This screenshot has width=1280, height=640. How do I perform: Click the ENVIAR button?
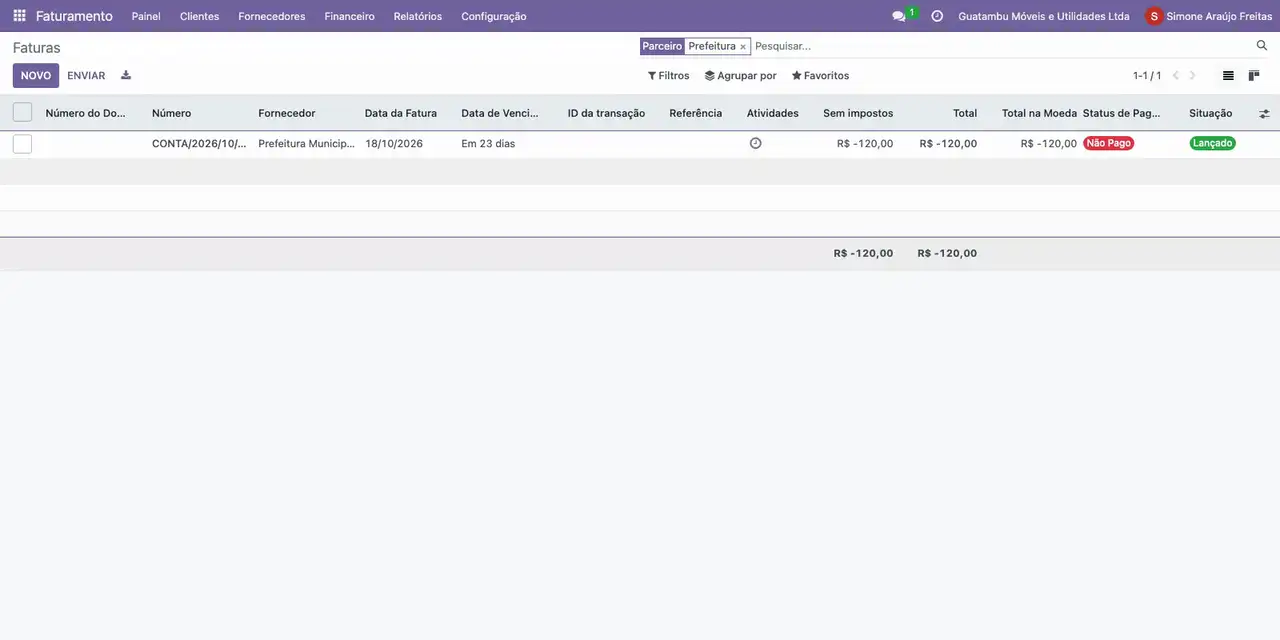click(x=86, y=76)
